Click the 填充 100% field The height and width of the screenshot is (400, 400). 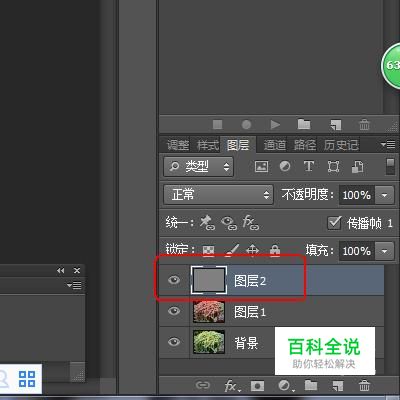(x=357, y=251)
